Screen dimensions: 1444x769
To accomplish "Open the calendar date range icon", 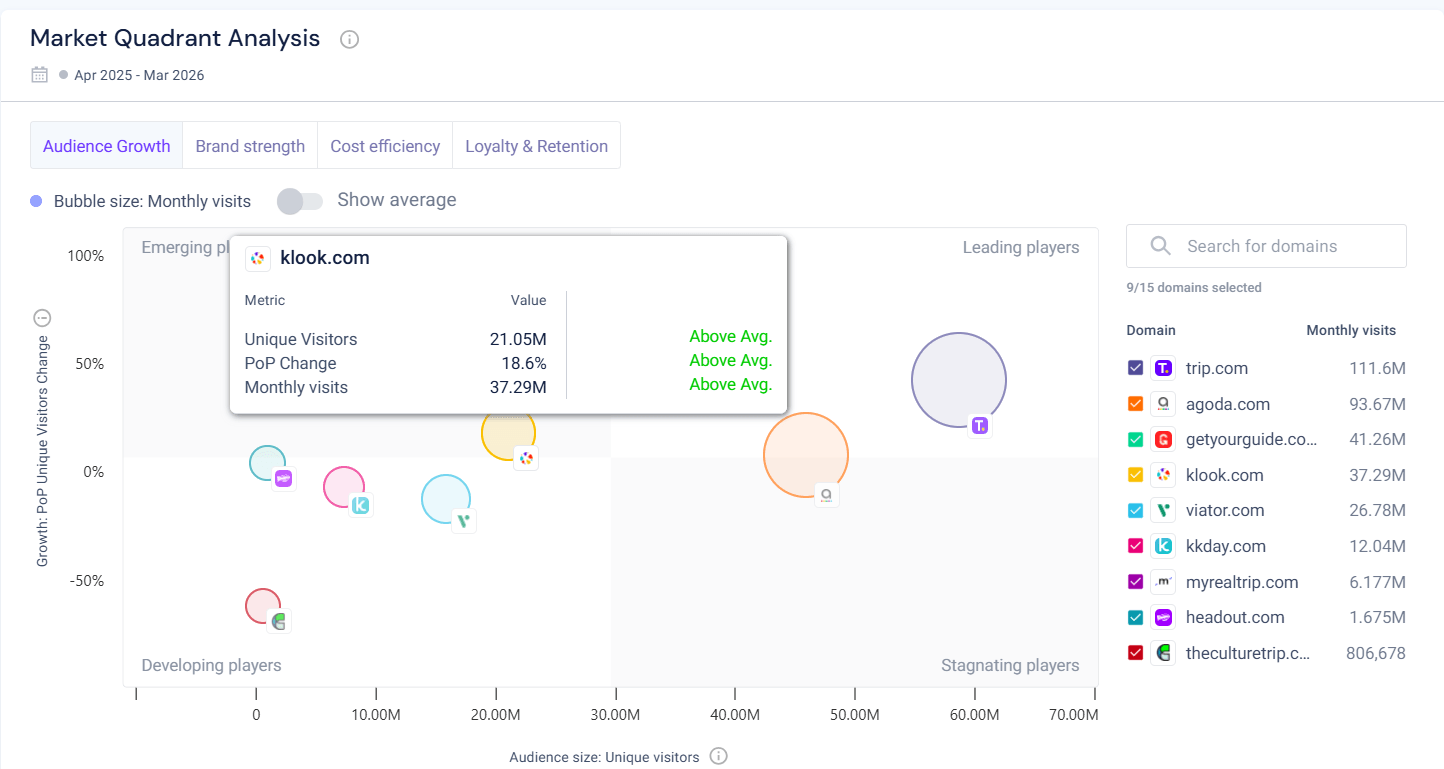I will click(x=40, y=74).
